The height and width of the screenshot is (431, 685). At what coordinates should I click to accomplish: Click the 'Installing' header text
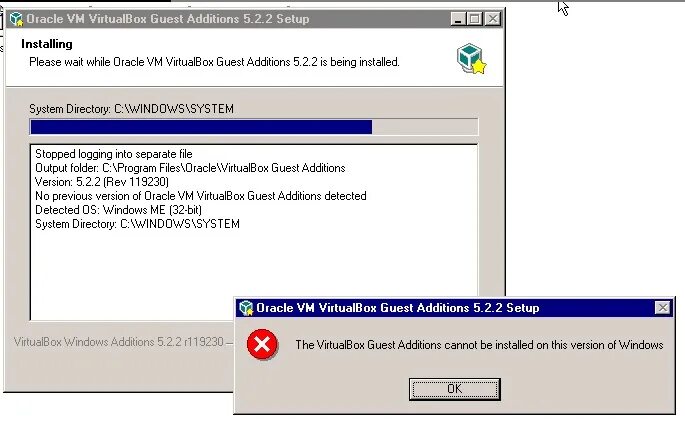coord(47,44)
